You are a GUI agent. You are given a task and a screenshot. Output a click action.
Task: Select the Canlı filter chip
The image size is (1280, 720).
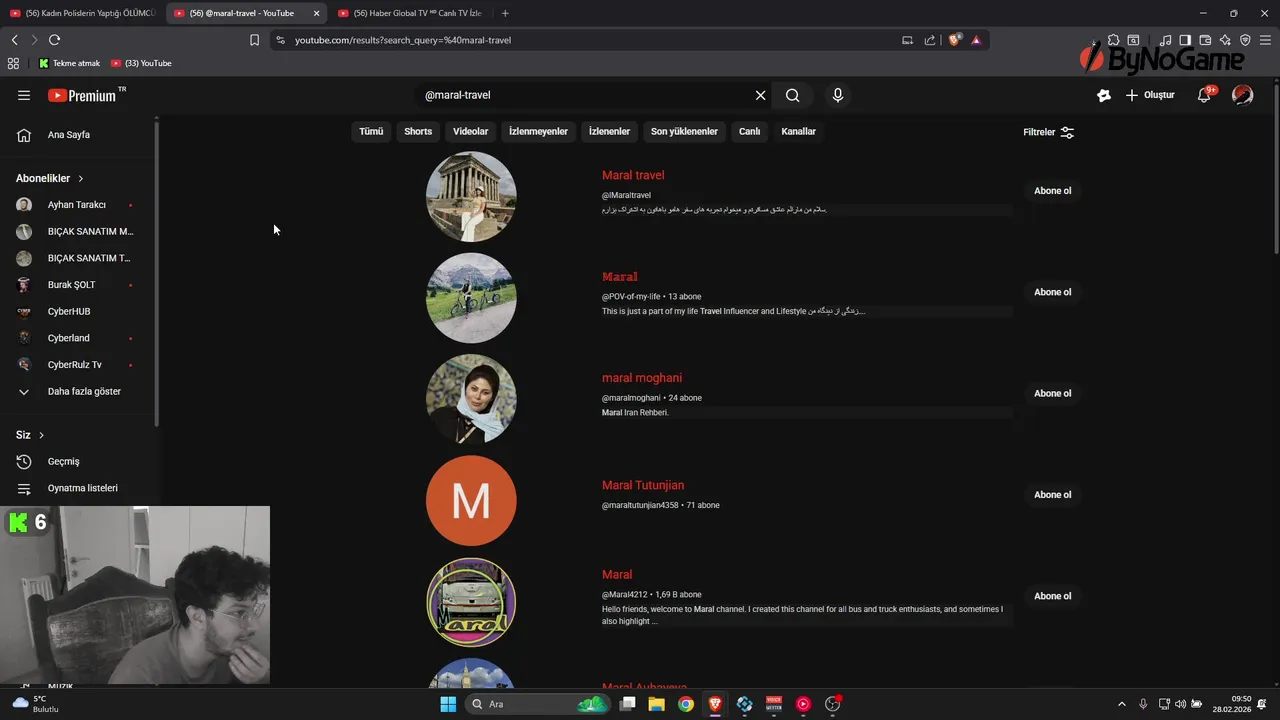tap(749, 132)
